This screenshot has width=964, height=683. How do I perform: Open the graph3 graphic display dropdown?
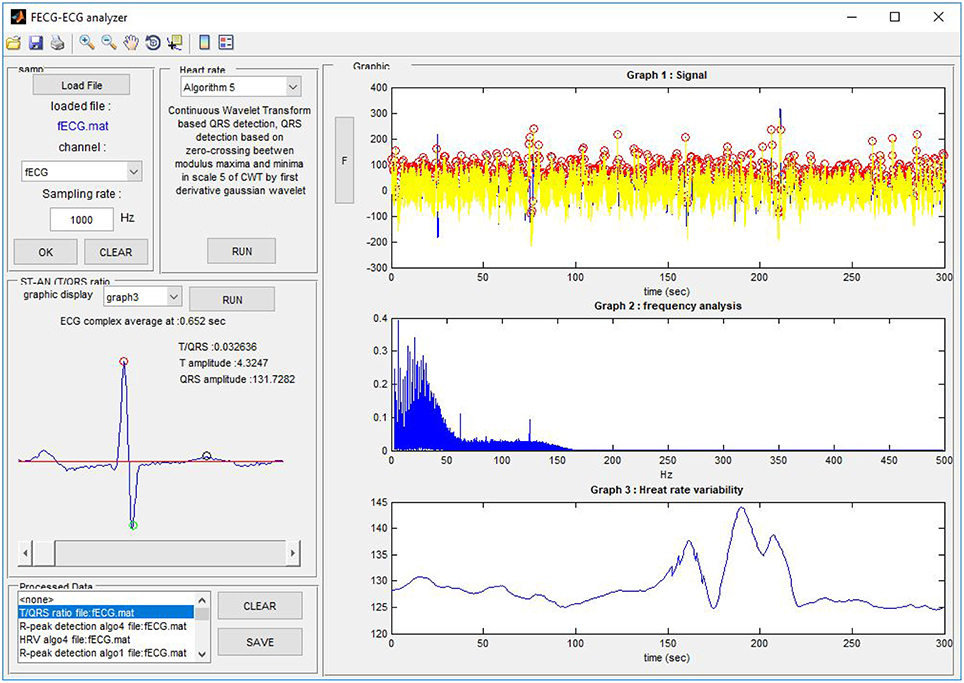(x=143, y=298)
